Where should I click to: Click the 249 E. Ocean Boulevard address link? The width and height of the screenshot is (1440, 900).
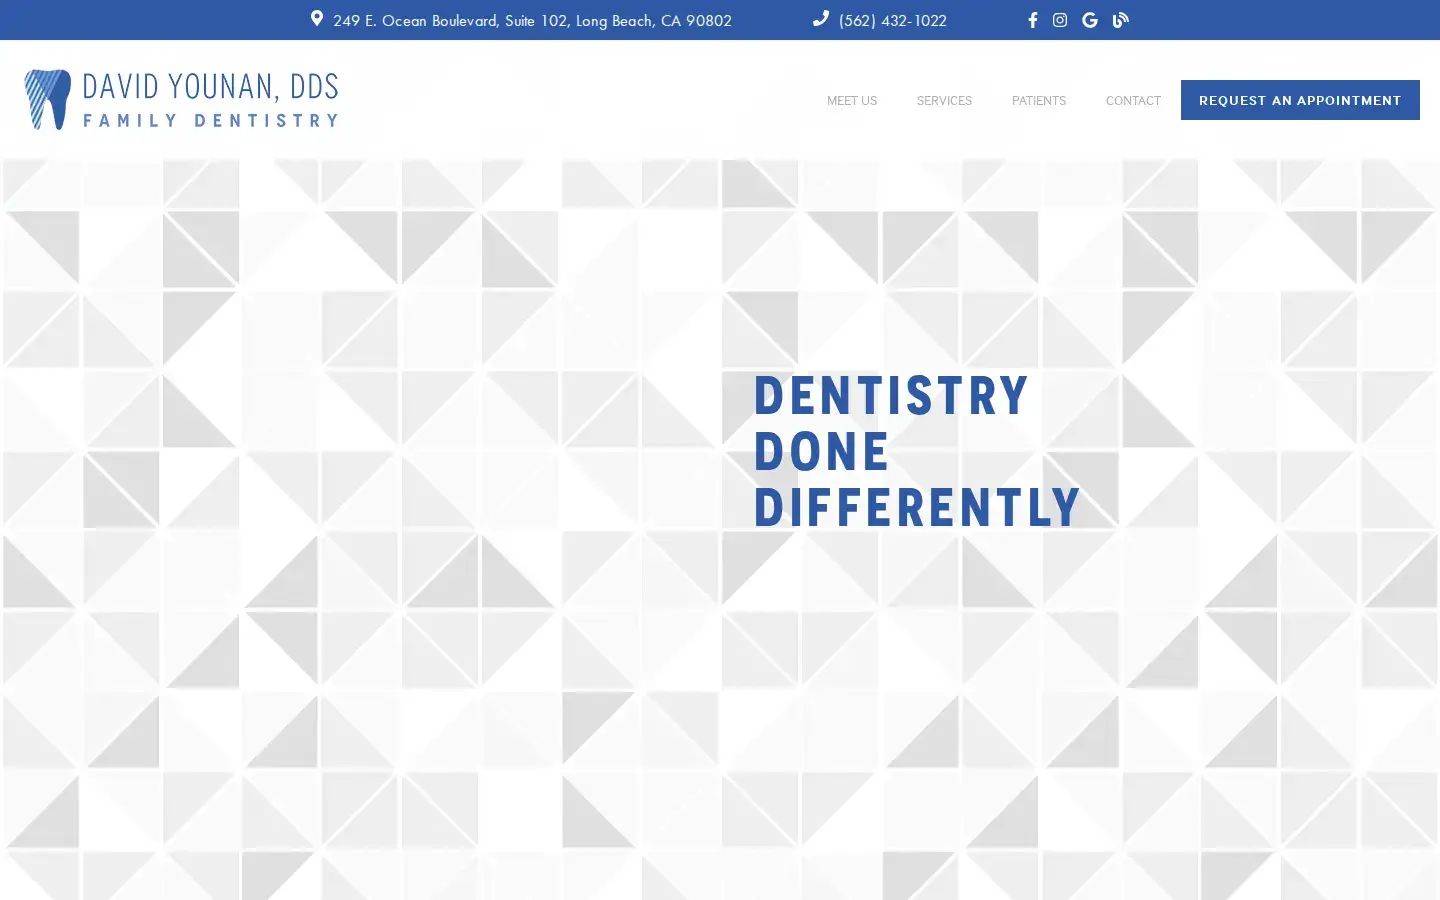point(532,20)
